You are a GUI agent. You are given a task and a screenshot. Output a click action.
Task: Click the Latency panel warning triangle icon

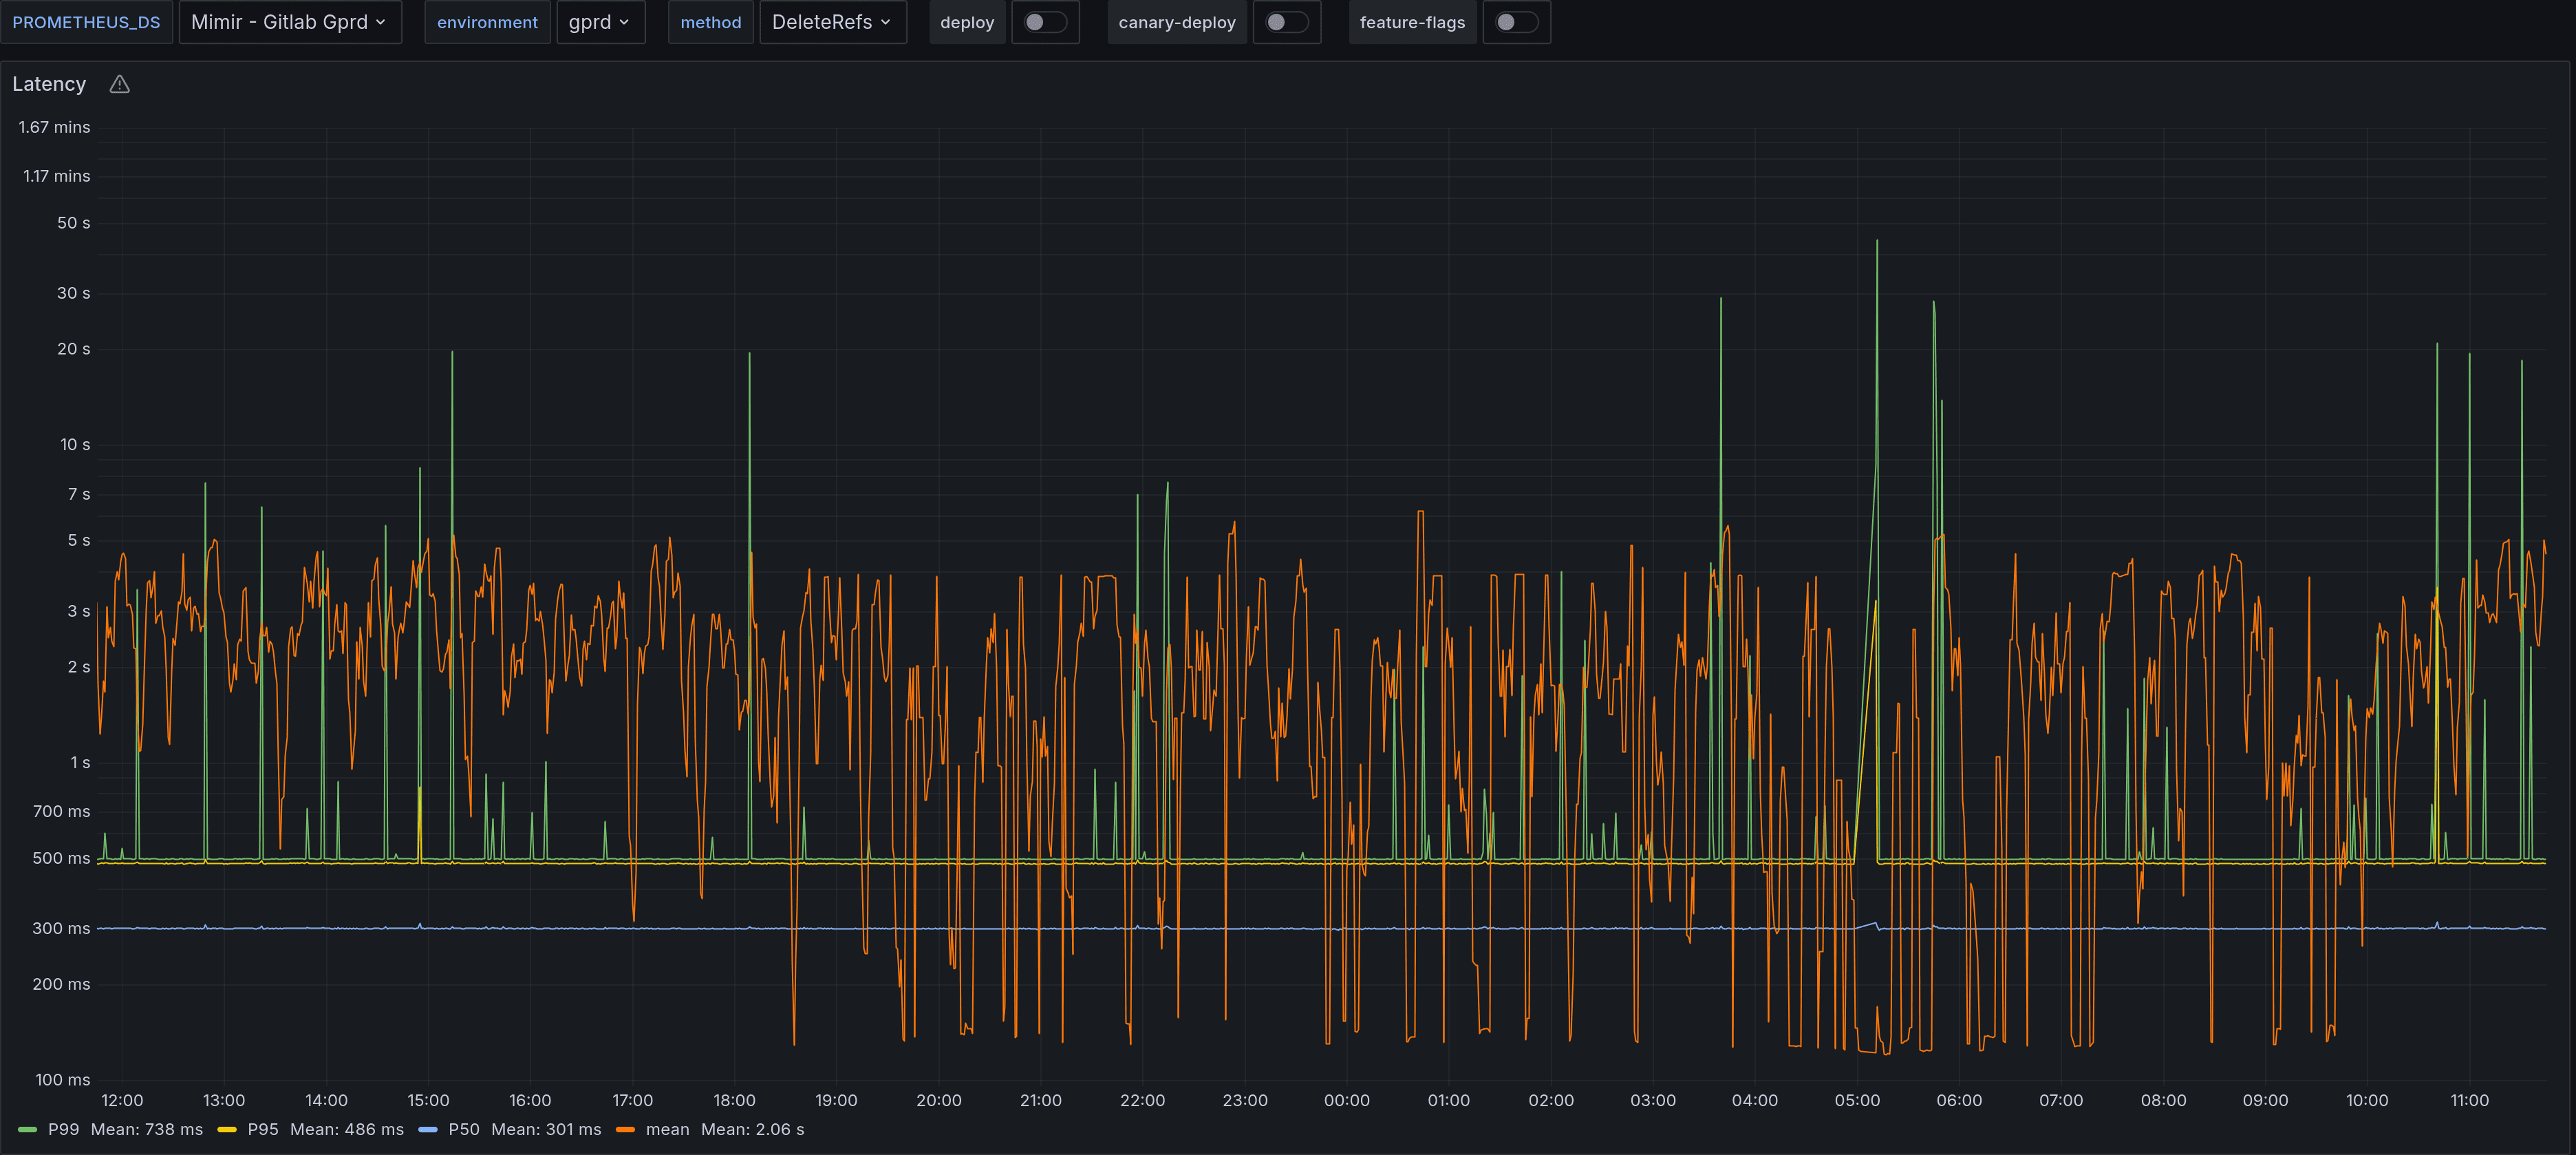click(119, 84)
